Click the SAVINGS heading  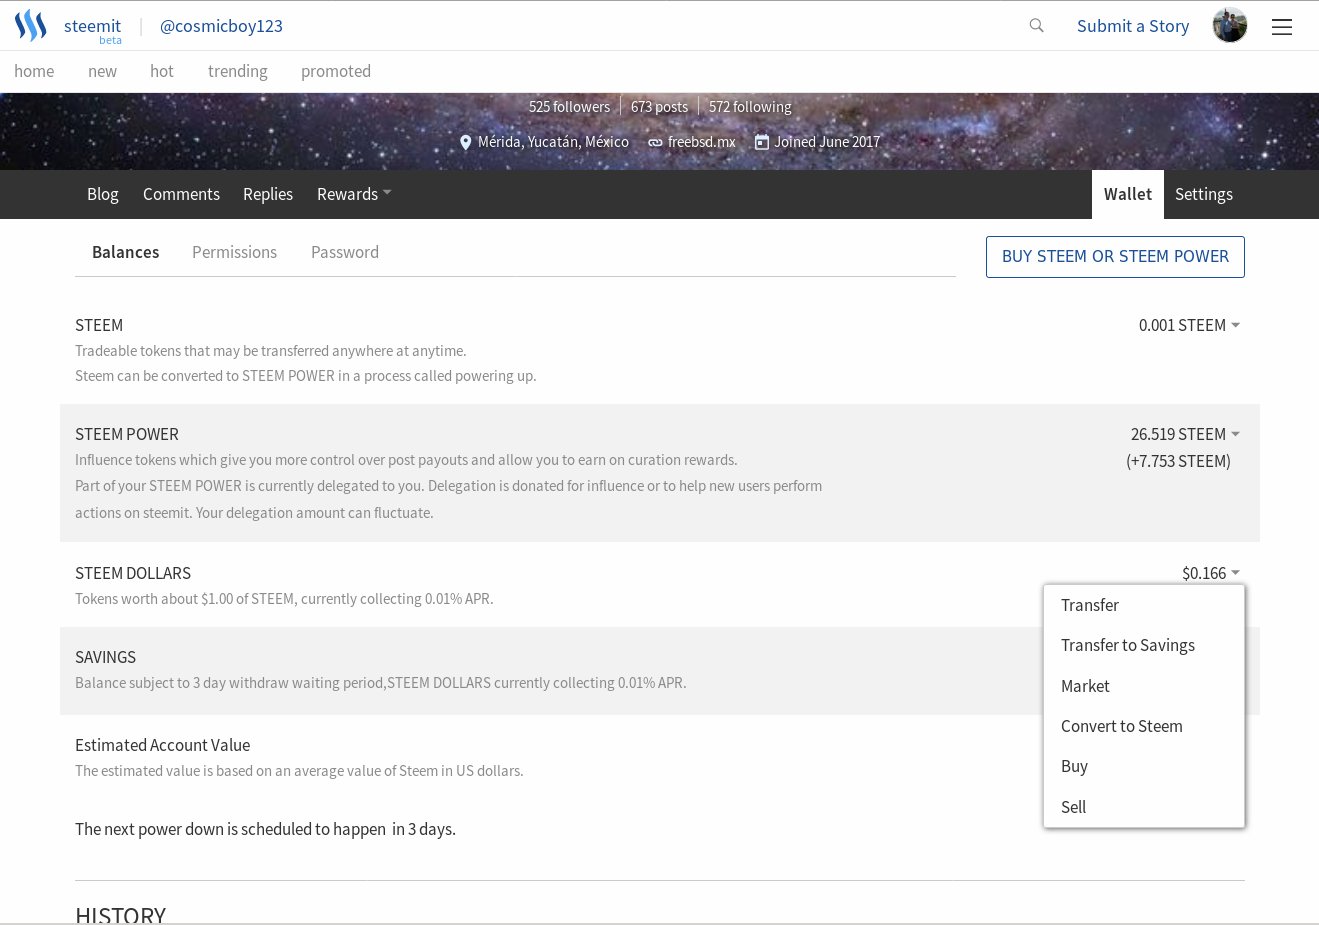[105, 657]
